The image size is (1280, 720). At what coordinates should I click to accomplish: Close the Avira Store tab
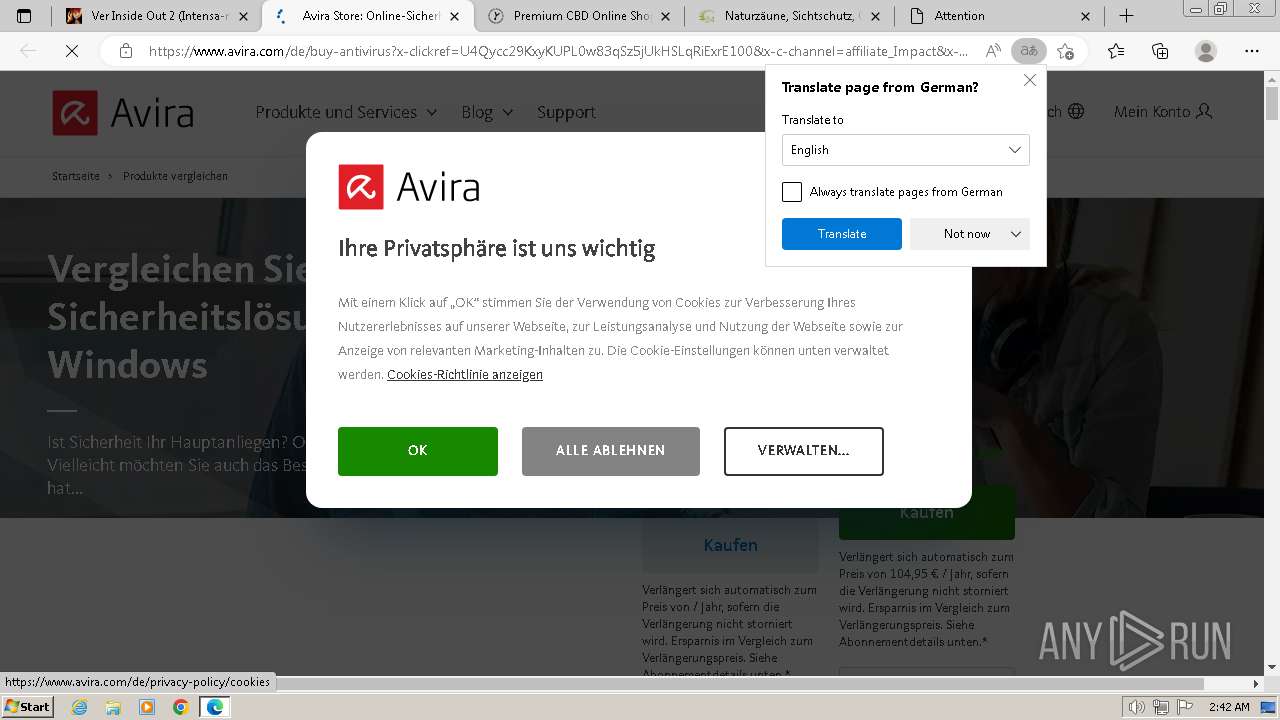point(455,16)
